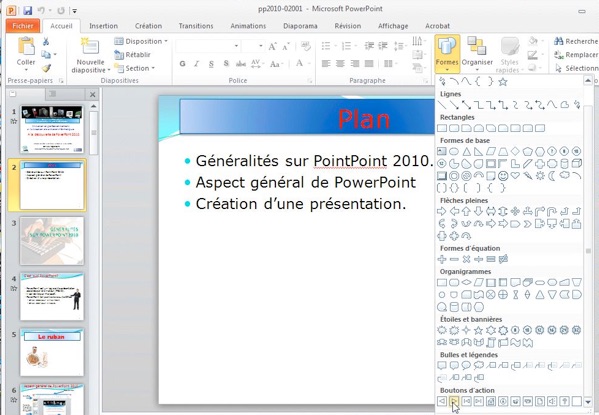
Task: Select the multiplication sign equation shape
Action: point(466,259)
